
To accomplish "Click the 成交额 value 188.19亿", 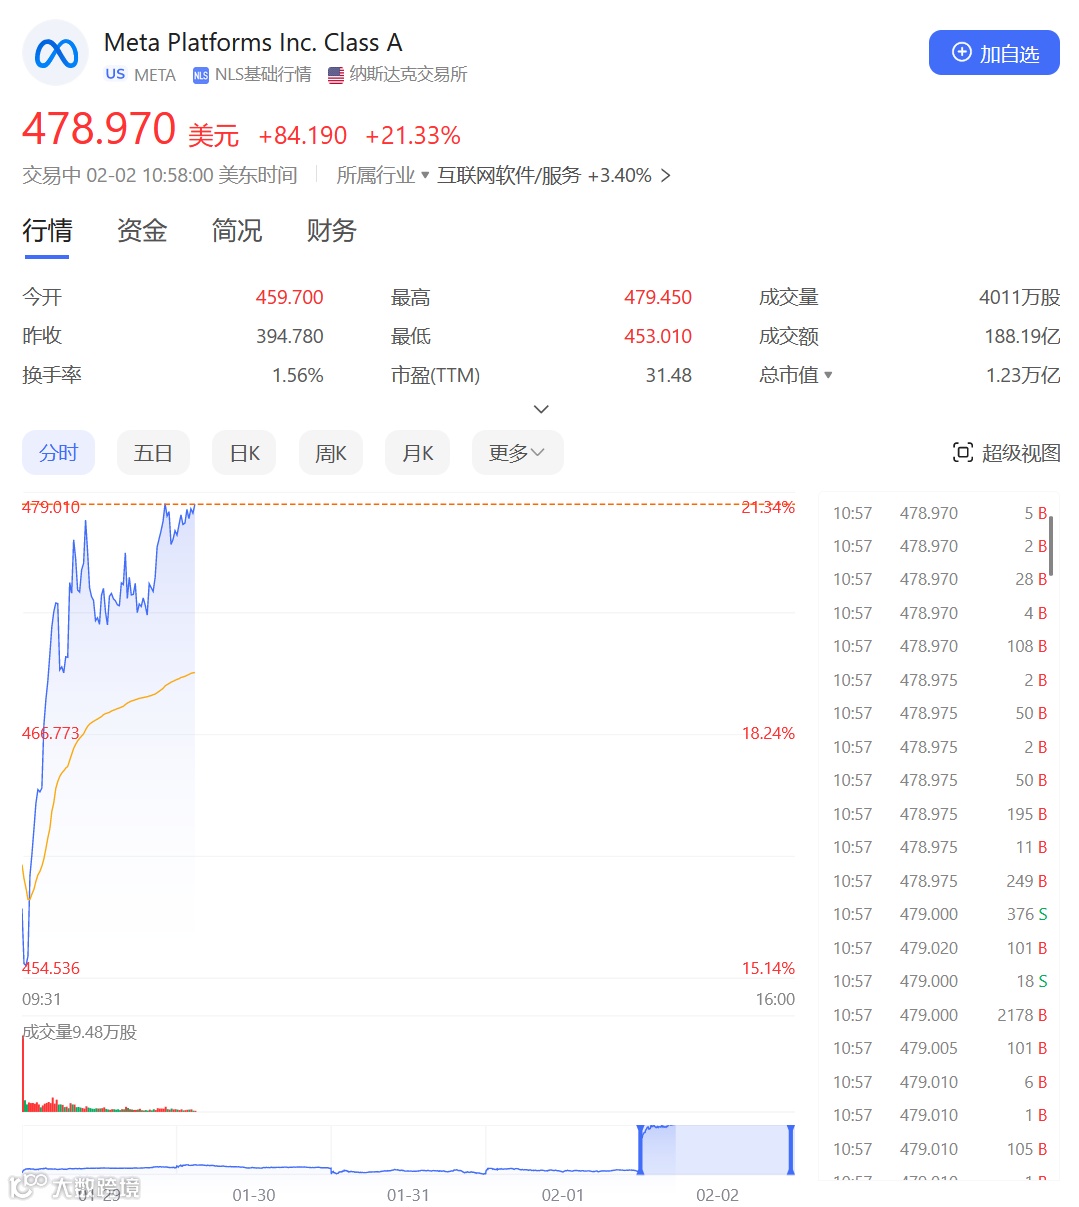I will (1022, 336).
